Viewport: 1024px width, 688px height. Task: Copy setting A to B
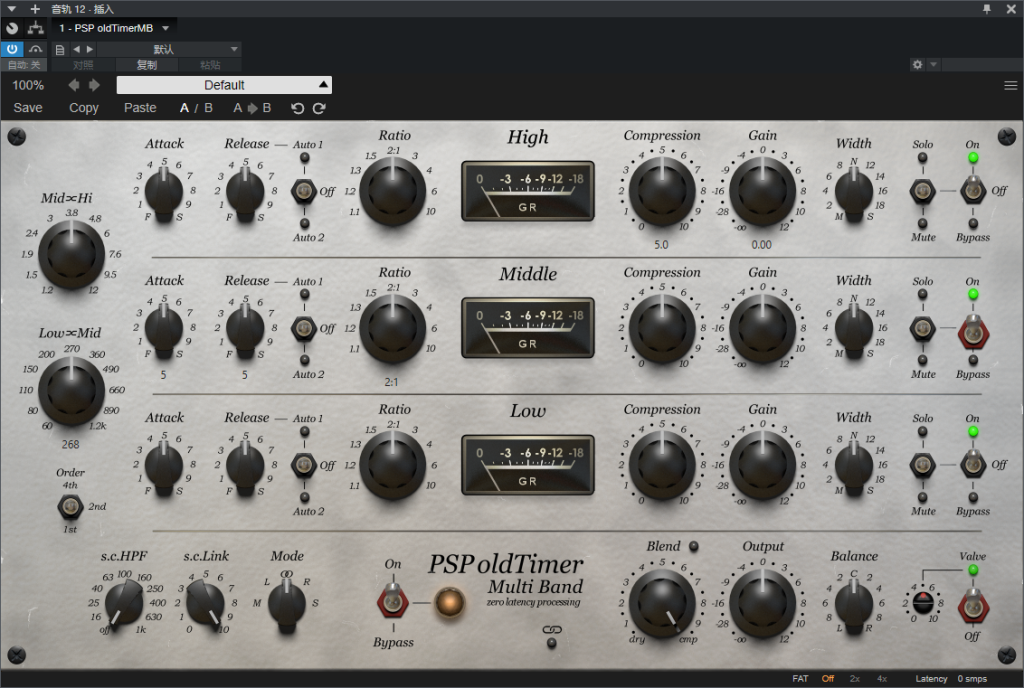[252, 108]
